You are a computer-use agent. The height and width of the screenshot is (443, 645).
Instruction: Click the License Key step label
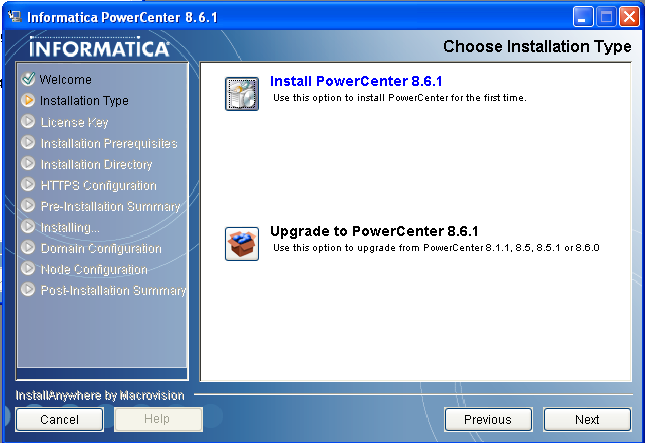pyautogui.click(x=74, y=122)
